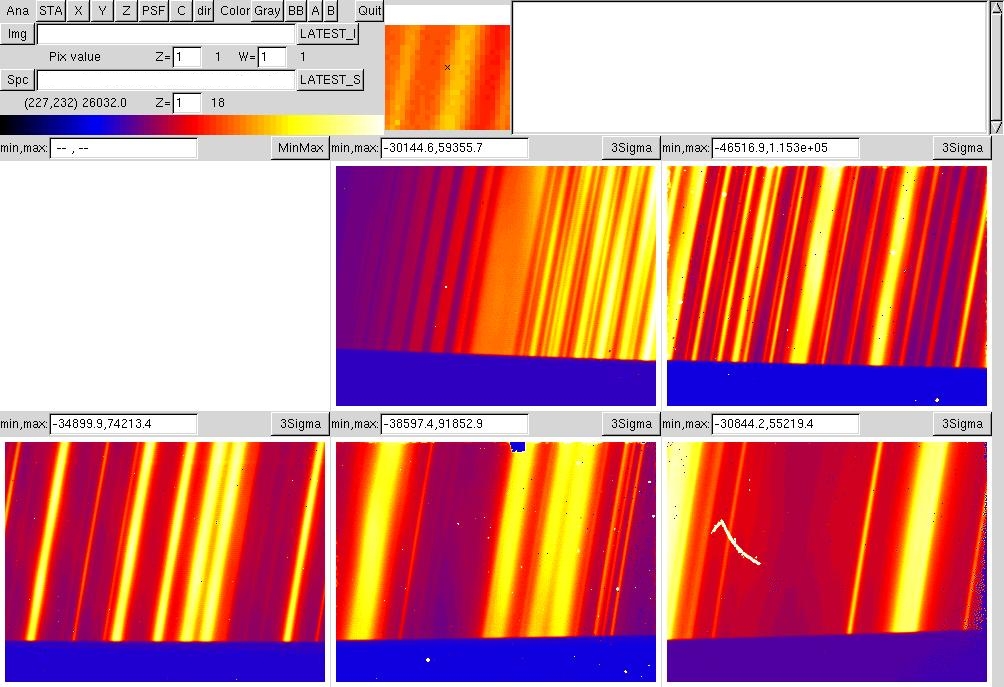This screenshot has height=687, width=1004.
Task: Pick colormap B
Action: 331,11
